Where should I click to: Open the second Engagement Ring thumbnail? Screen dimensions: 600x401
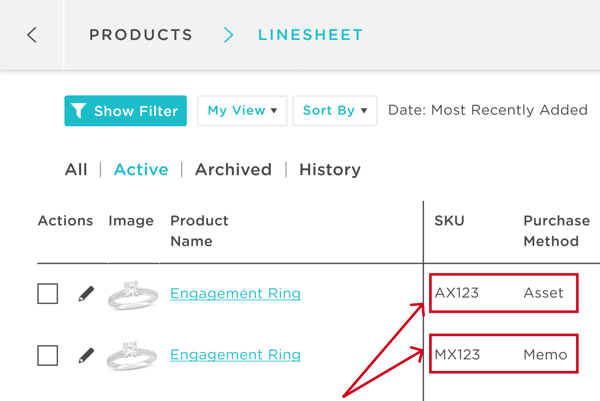pos(132,355)
